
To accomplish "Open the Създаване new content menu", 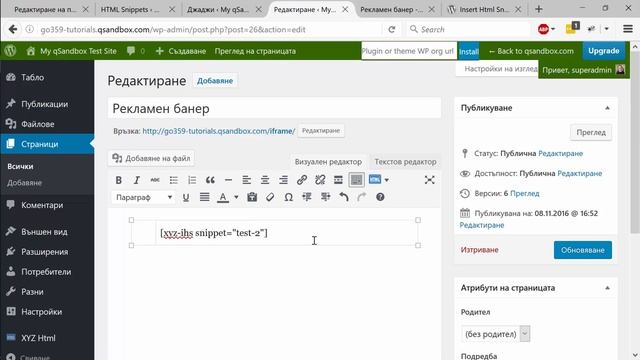I will click(x=181, y=51).
